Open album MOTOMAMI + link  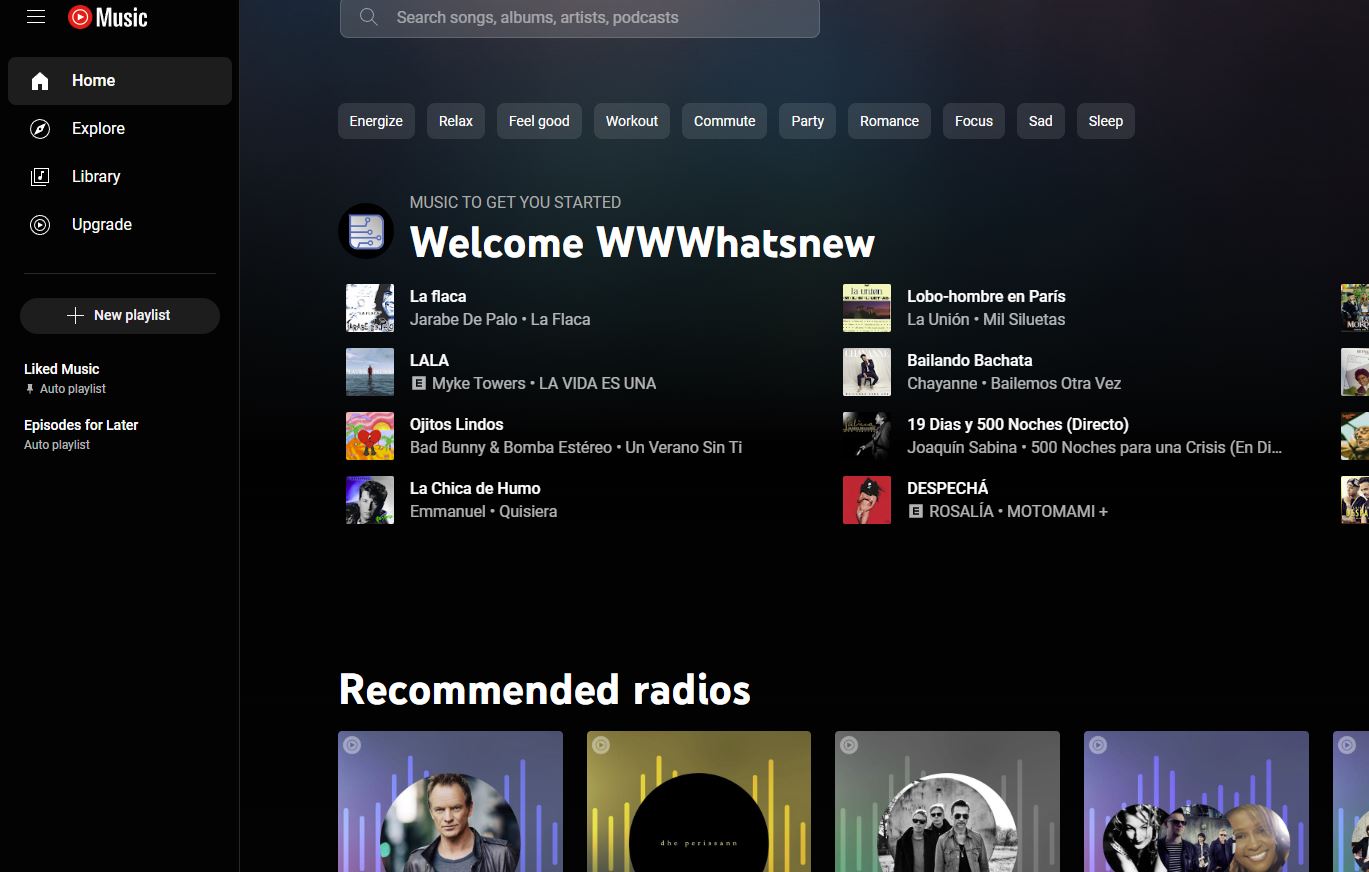pyautogui.click(x=1058, y=512)
